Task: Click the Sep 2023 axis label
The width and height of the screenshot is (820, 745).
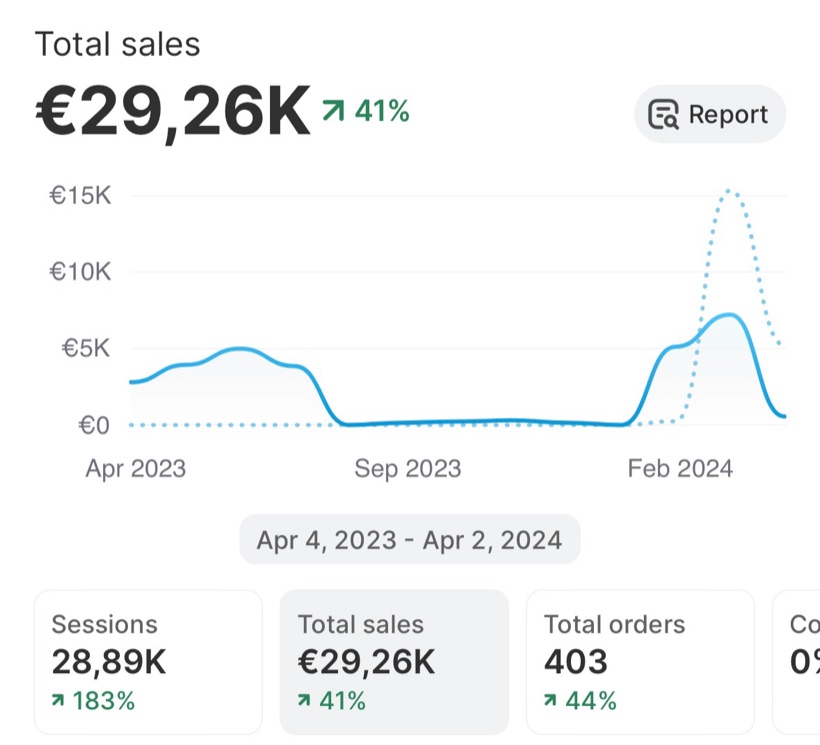Action: click(408, 468)
